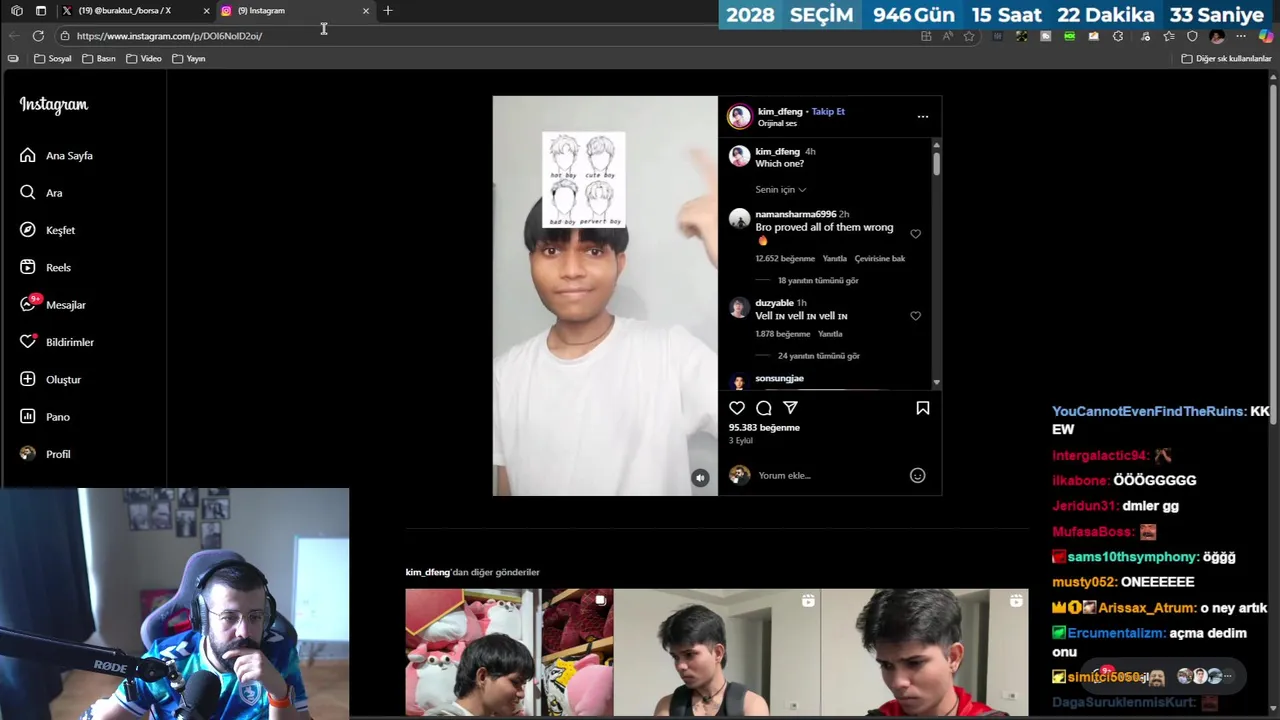Open the Copilot icon in toolbar
This screenshot has height=720, width=1280.
point(1265,36)
